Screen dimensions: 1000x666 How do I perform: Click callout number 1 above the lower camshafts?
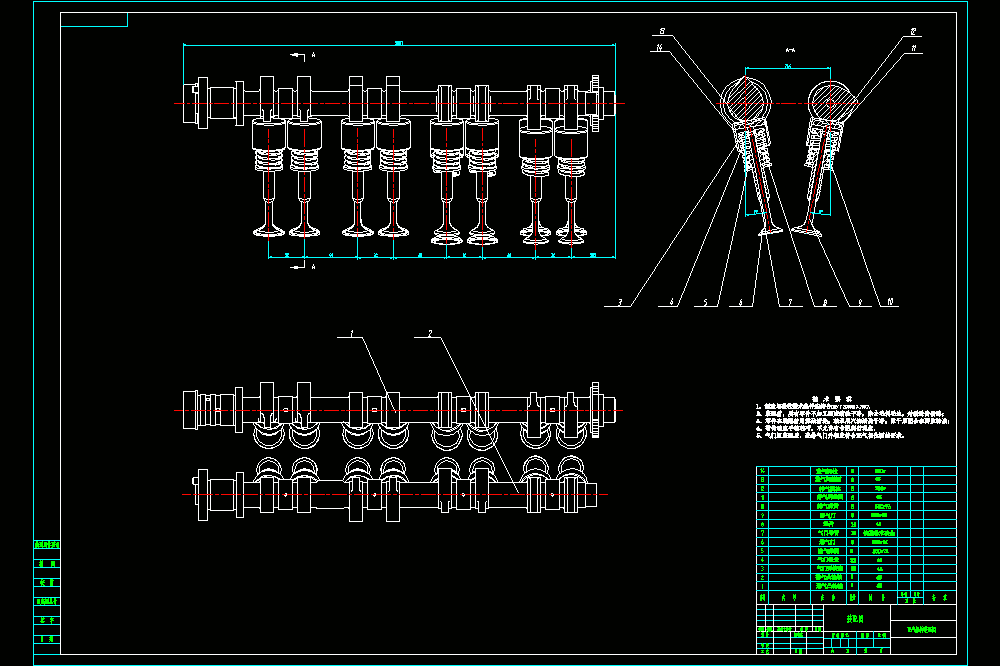(351, 333)
